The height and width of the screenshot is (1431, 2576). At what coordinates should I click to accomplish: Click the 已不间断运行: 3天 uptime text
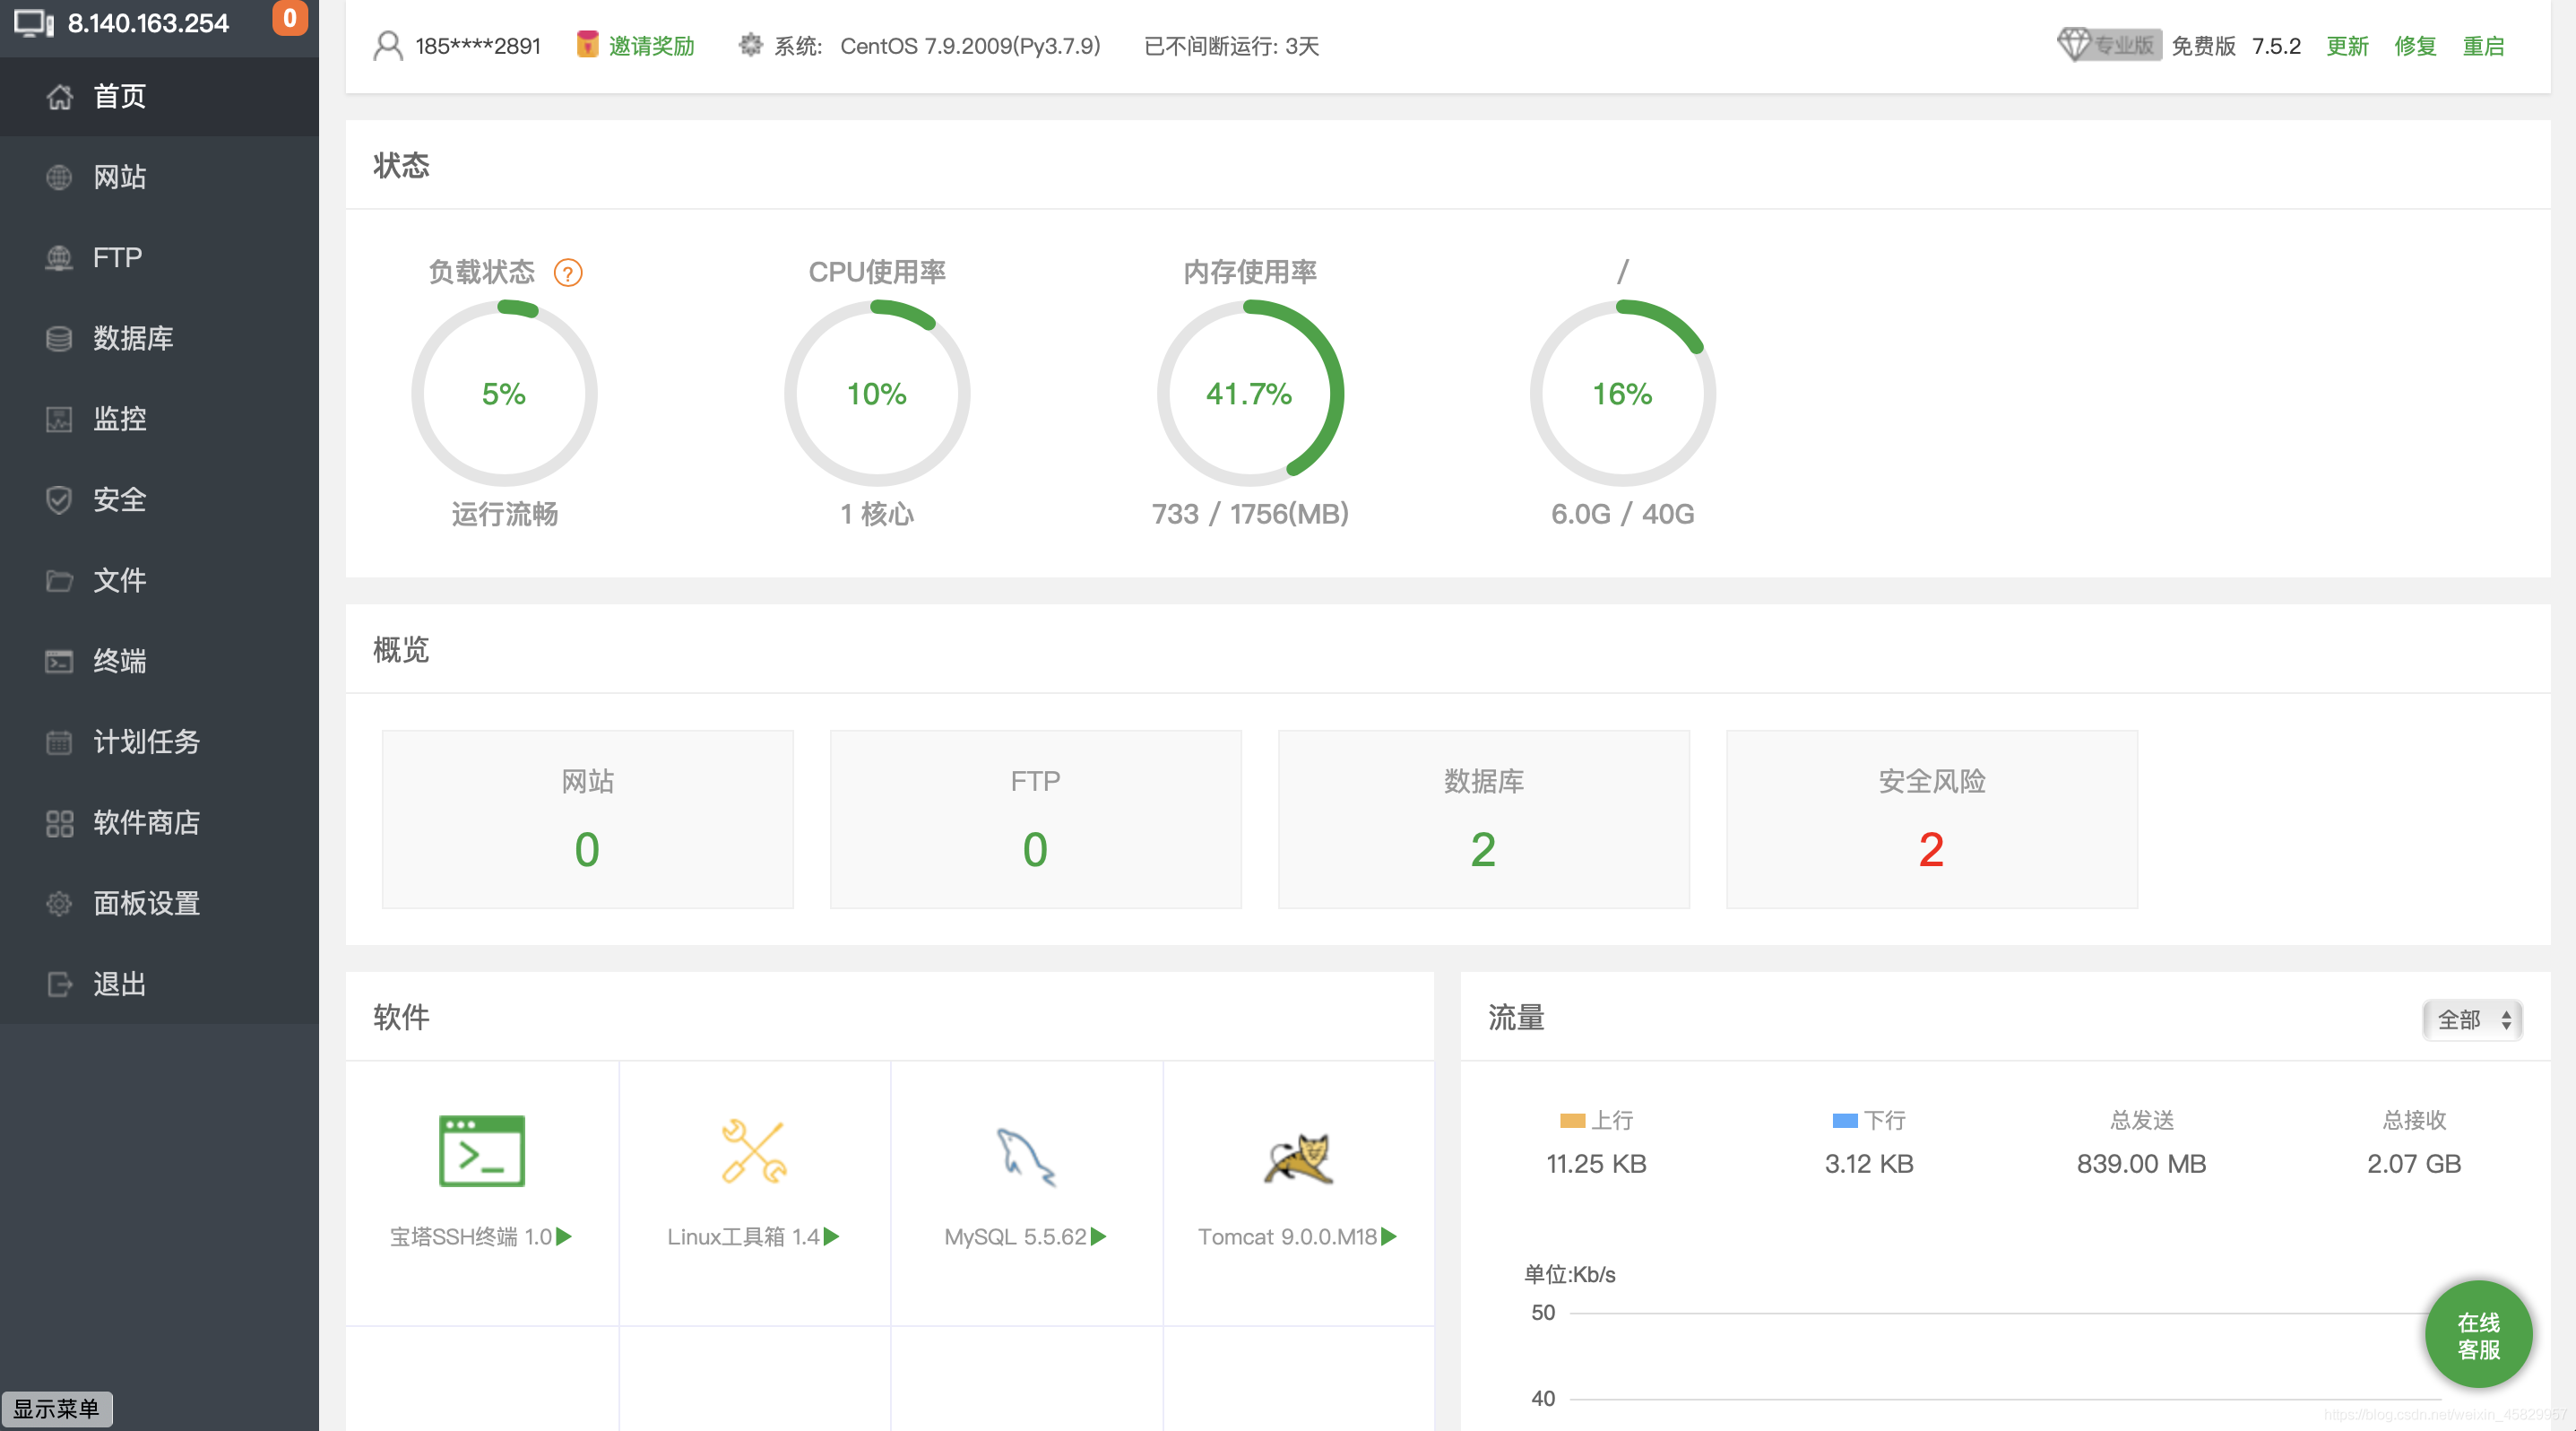coord(1231,45)
